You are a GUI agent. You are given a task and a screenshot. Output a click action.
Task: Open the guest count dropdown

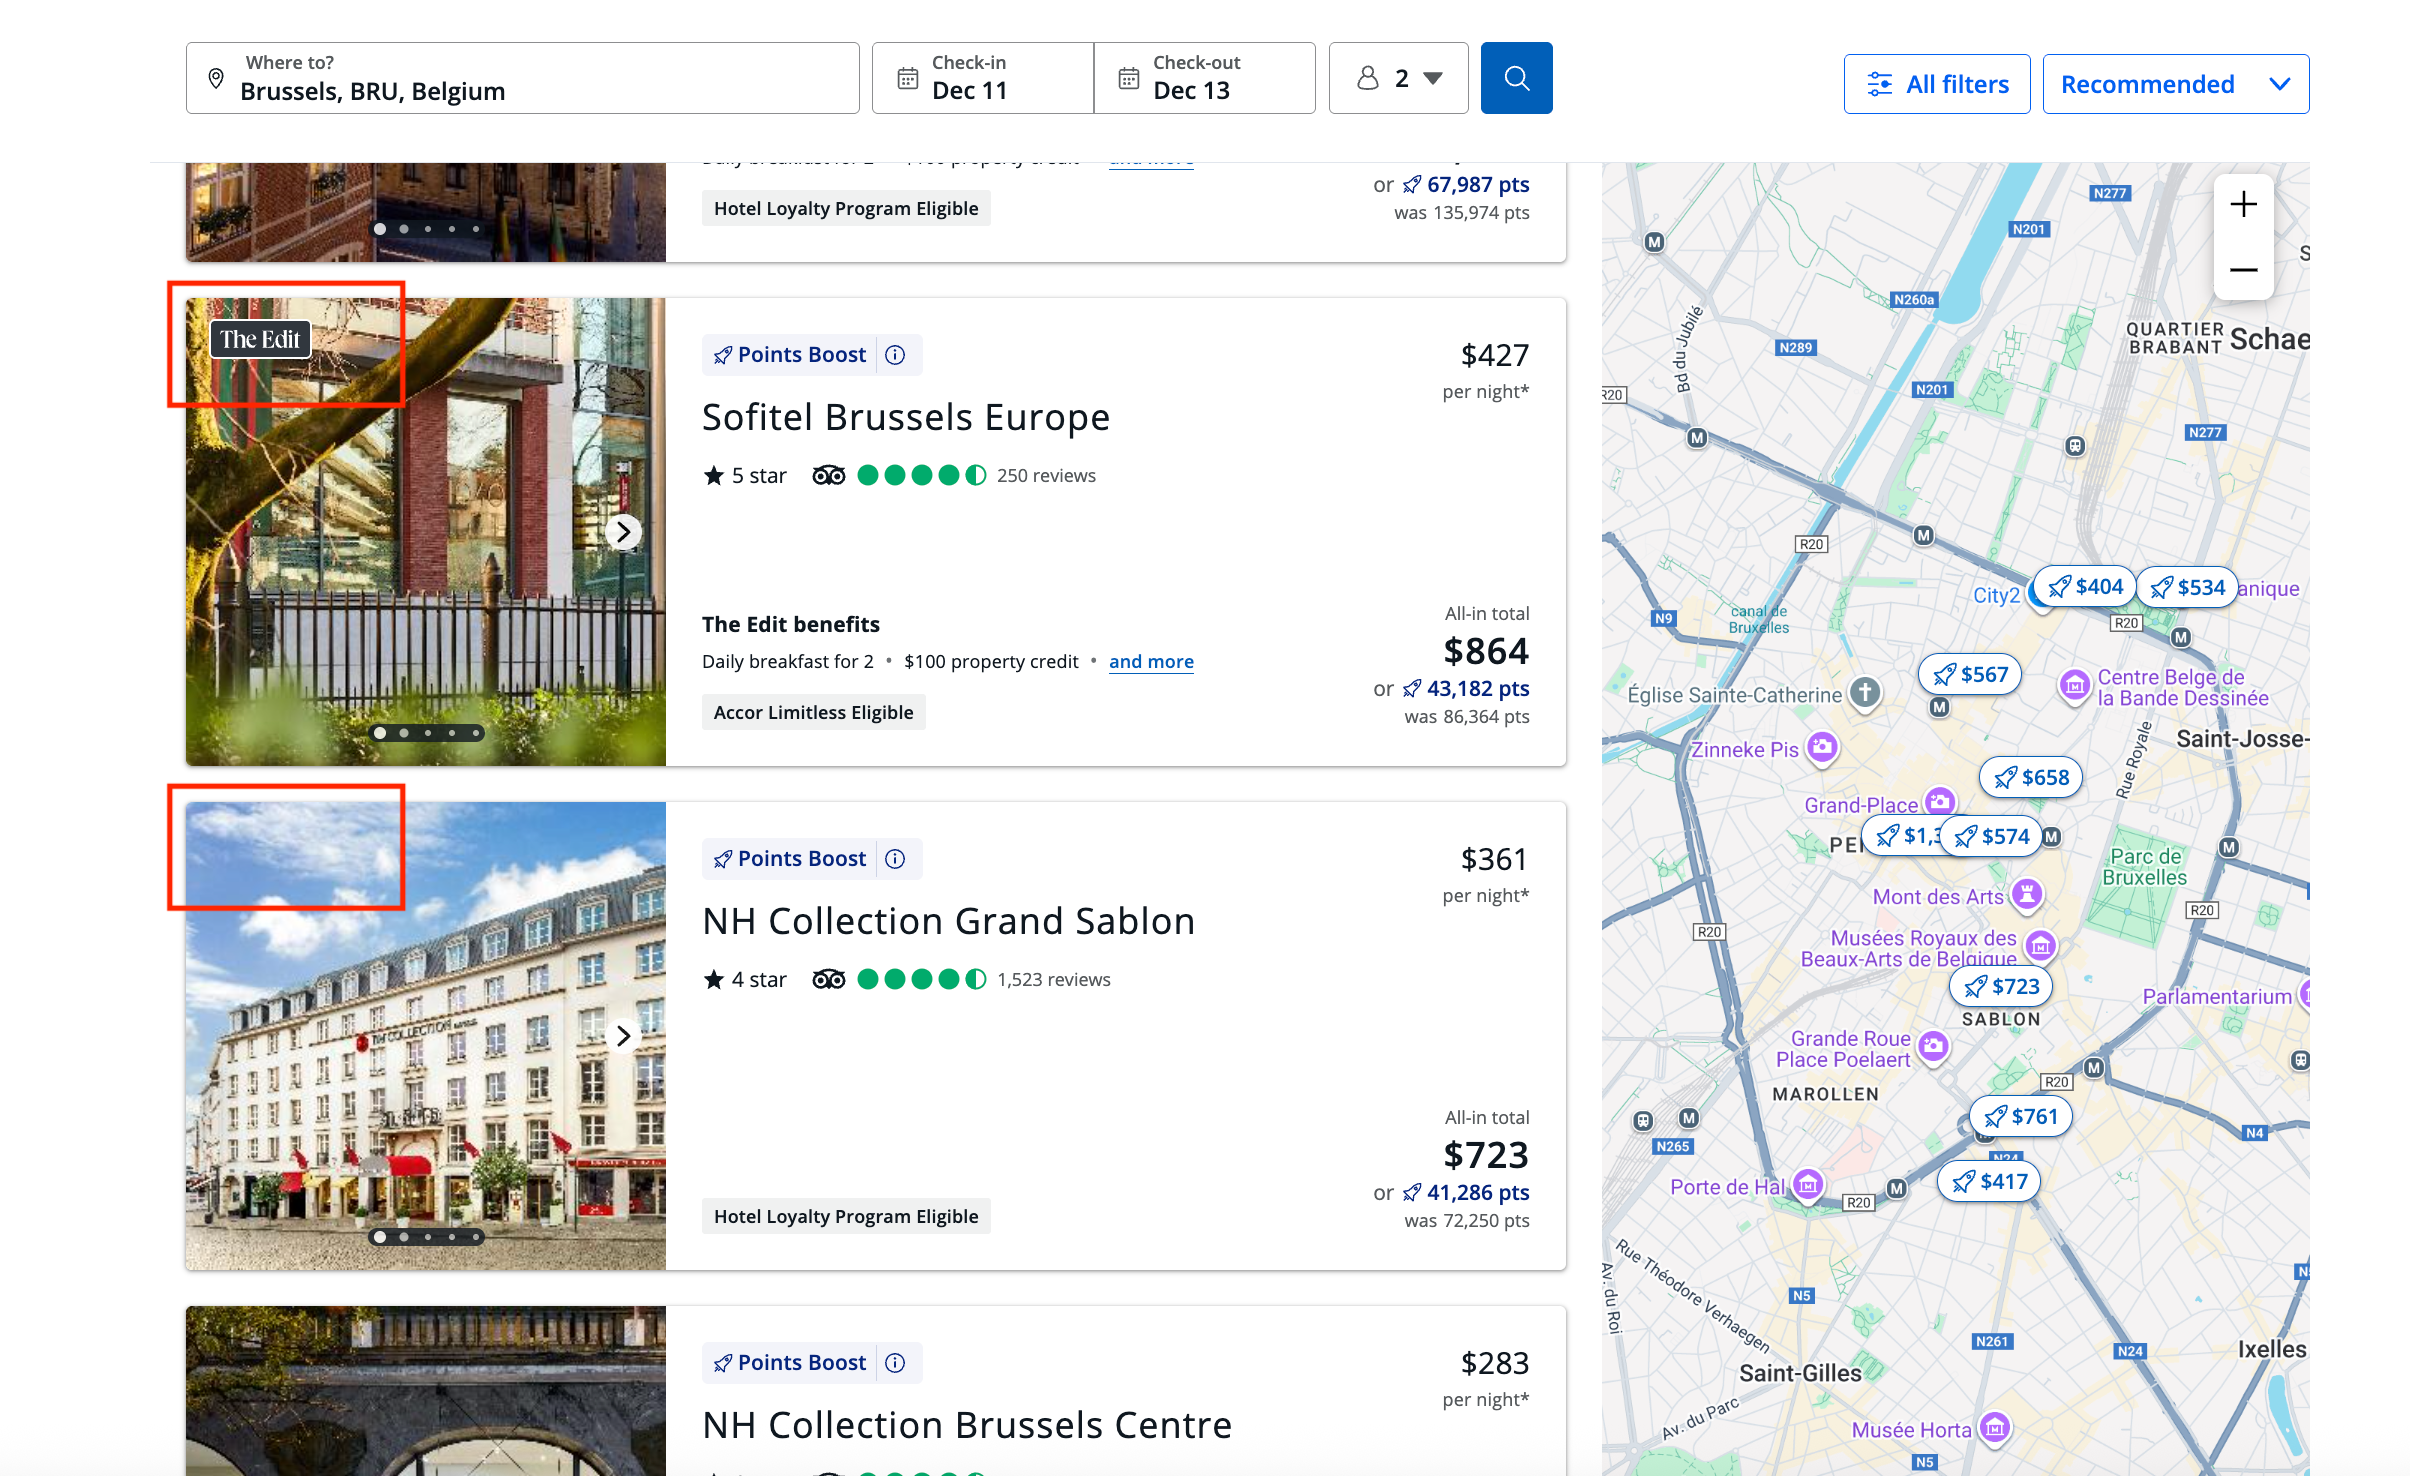click(x=1398, y=78)
